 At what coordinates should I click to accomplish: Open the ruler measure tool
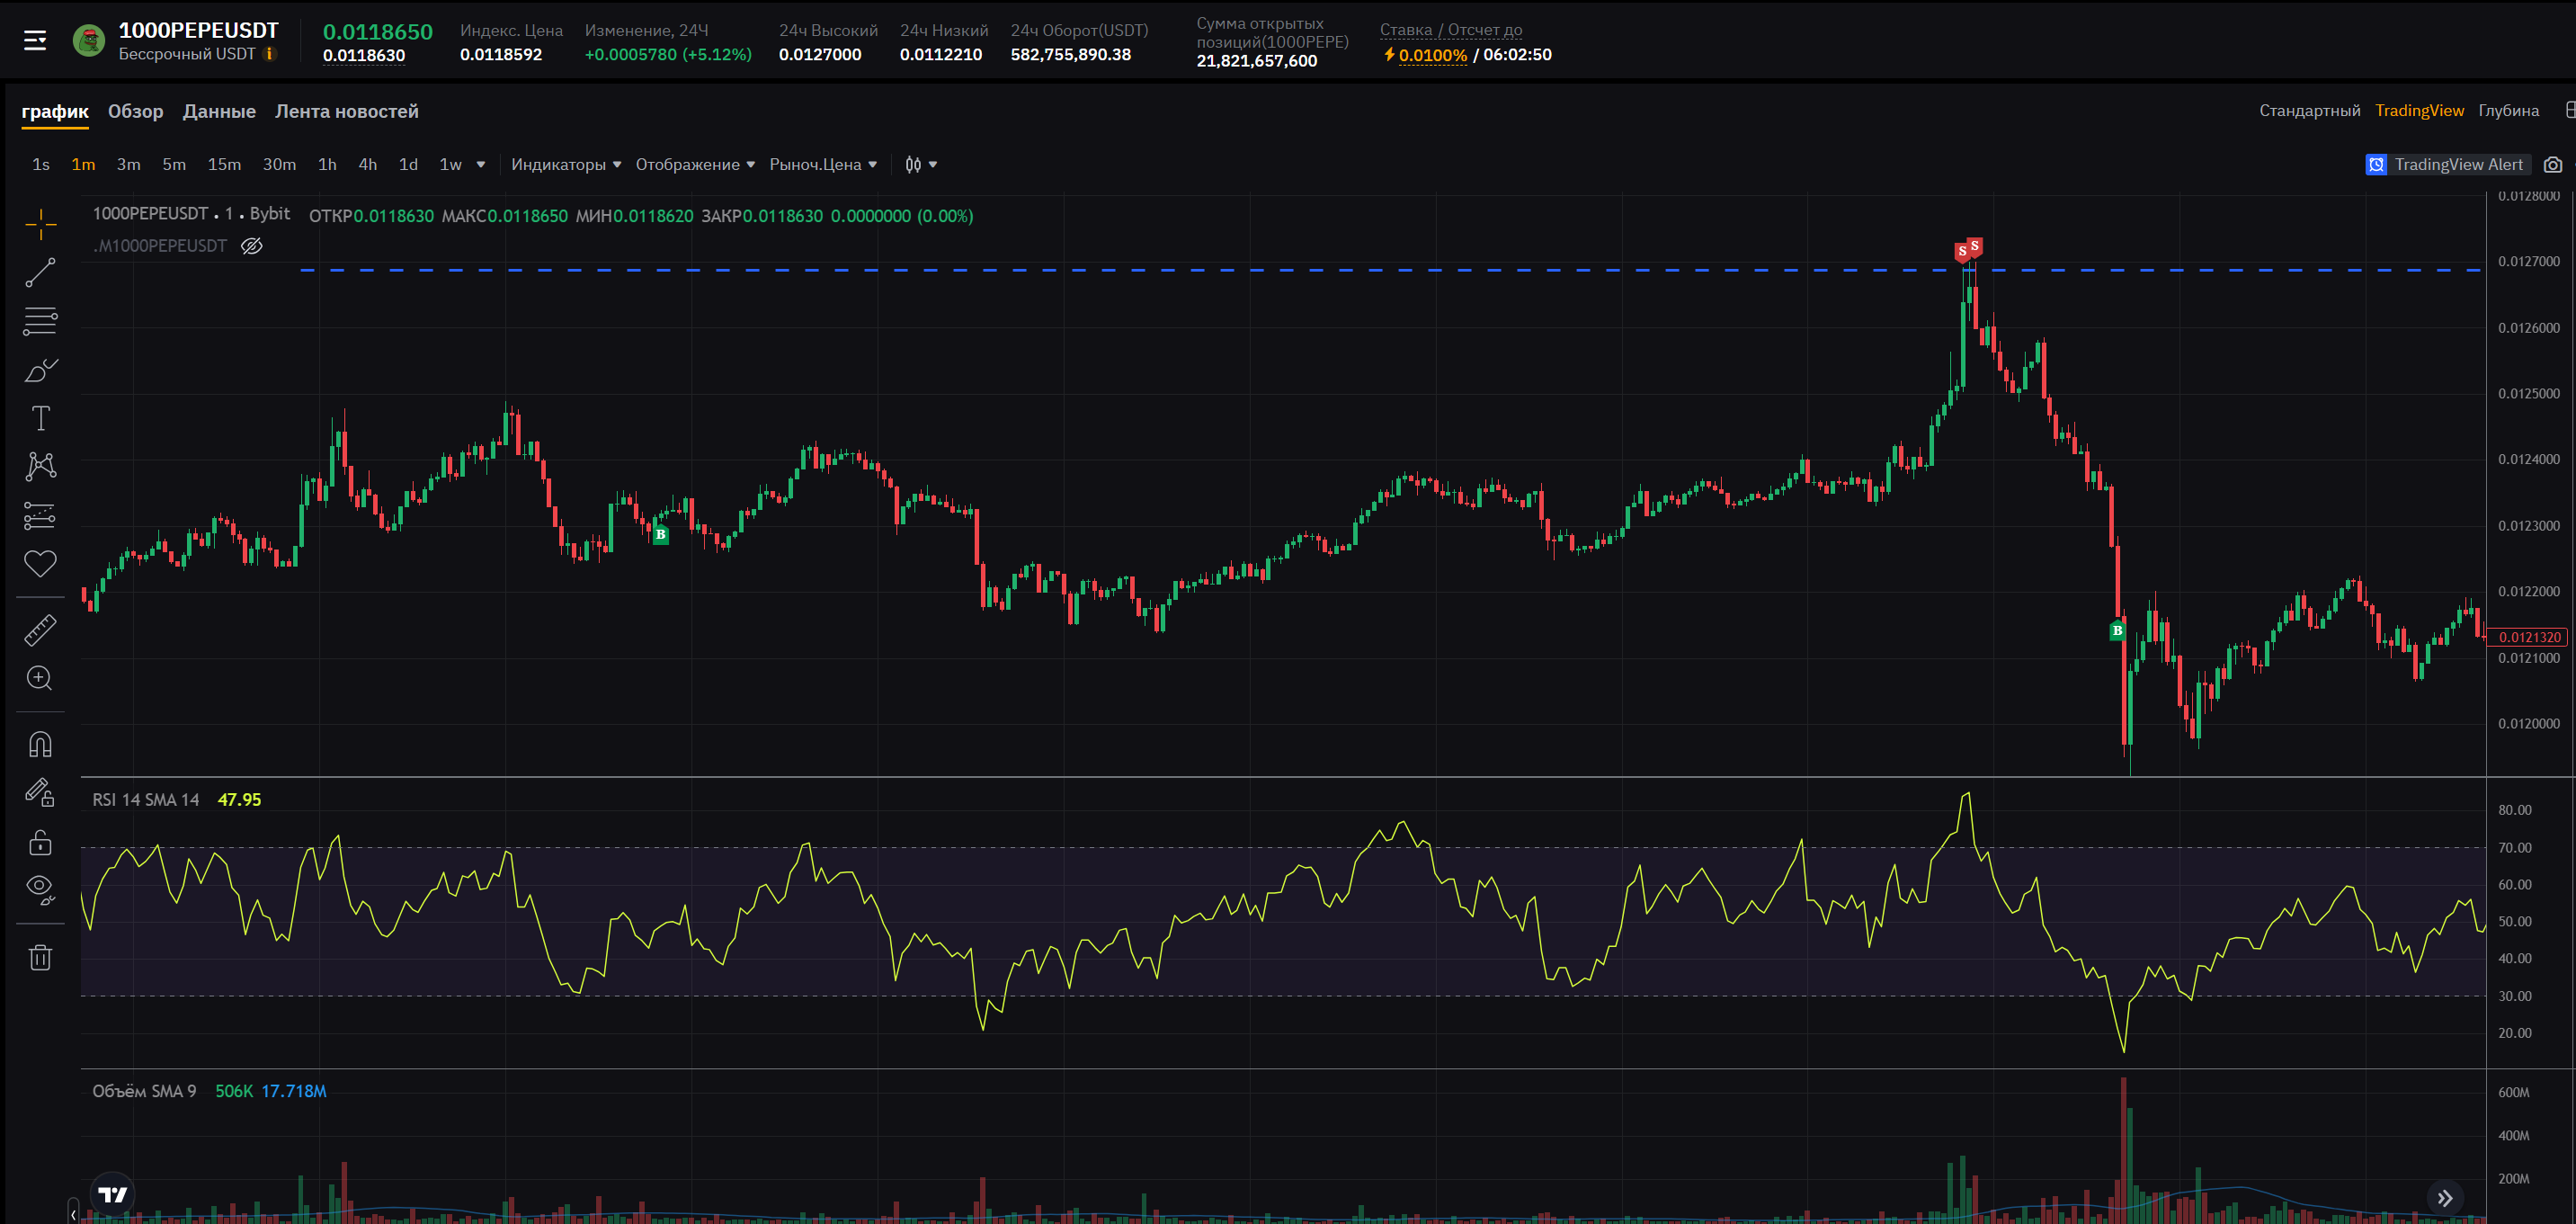[x=40, y=630]
